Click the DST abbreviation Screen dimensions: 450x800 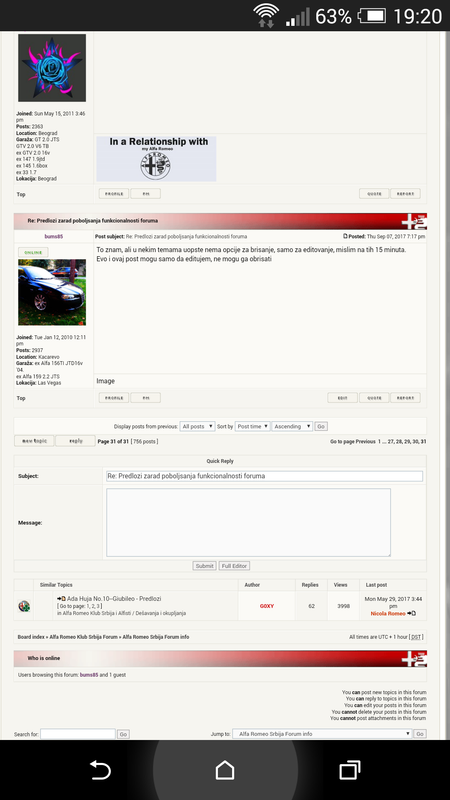(x=416, y=637)
